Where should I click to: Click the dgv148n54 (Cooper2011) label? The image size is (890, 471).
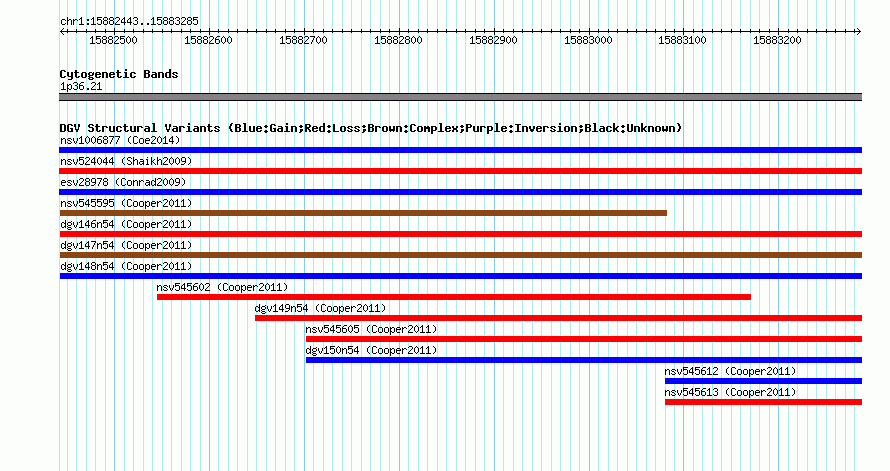pos(126,266)
